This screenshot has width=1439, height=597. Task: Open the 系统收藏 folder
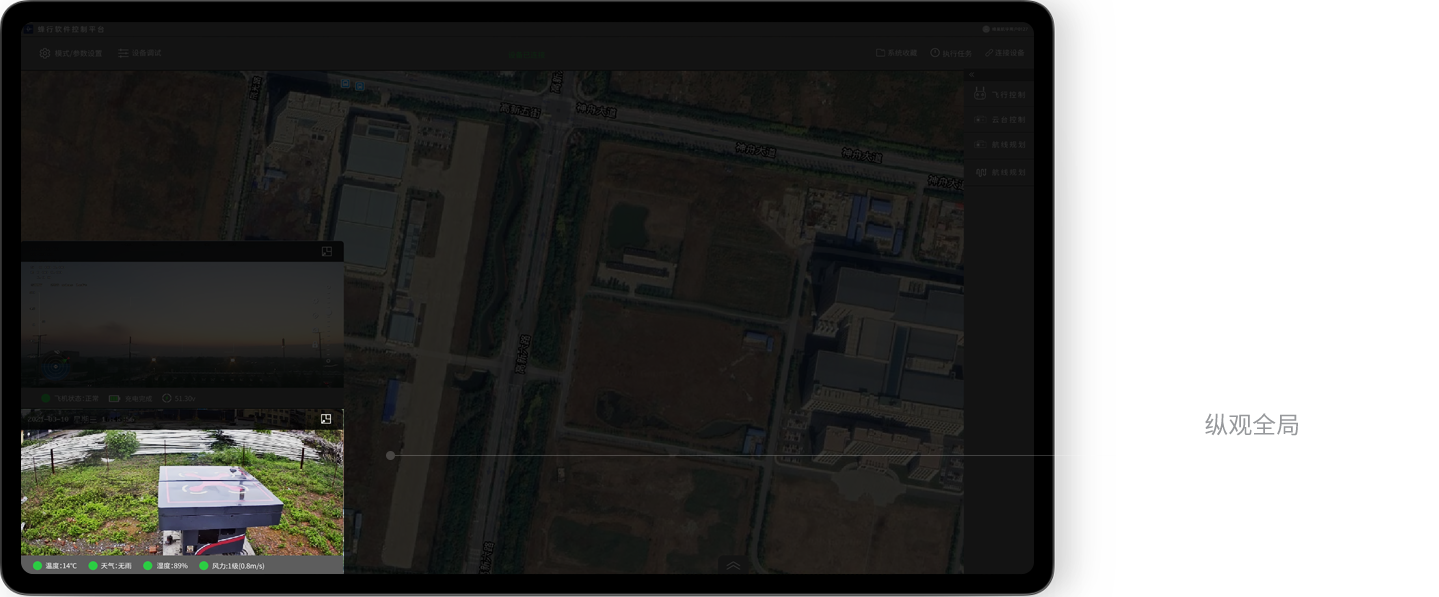896,53
